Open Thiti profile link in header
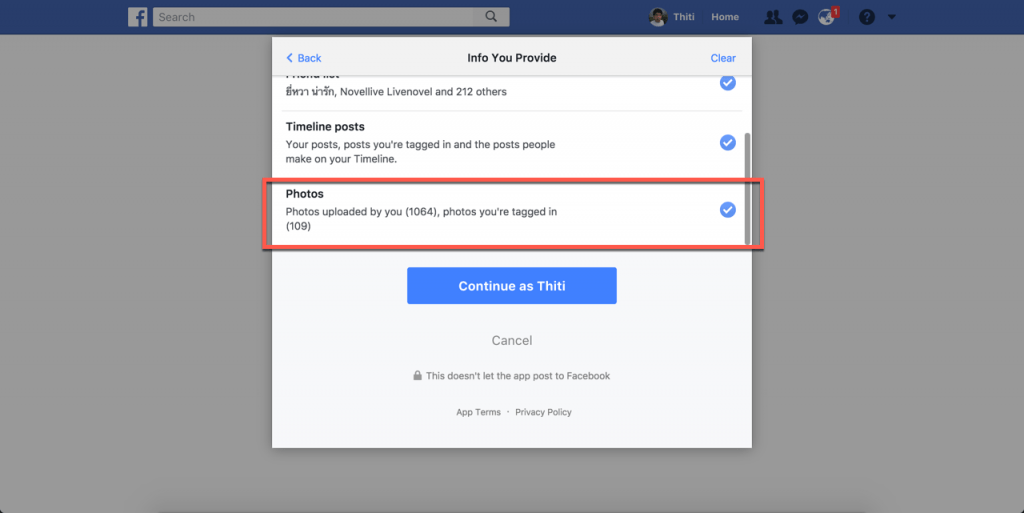 (684, 17)
